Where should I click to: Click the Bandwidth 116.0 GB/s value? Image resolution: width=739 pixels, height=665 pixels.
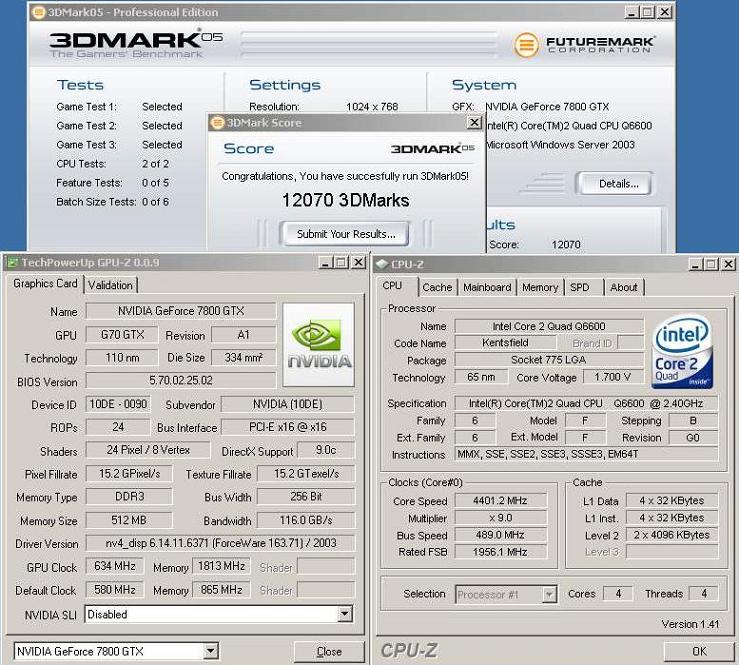306,520
